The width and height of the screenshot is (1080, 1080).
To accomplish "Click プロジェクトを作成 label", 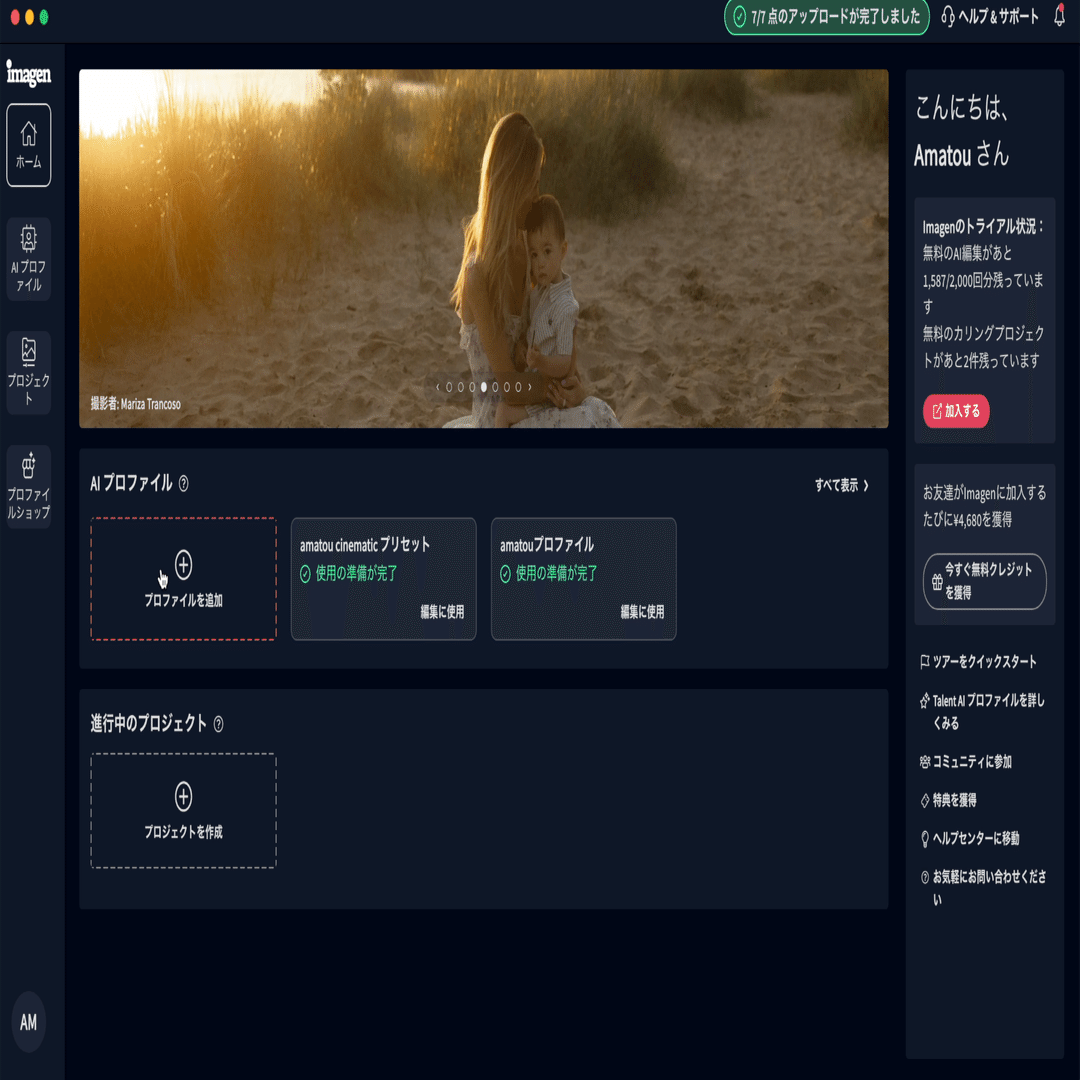I will click(x=183, y=832).
